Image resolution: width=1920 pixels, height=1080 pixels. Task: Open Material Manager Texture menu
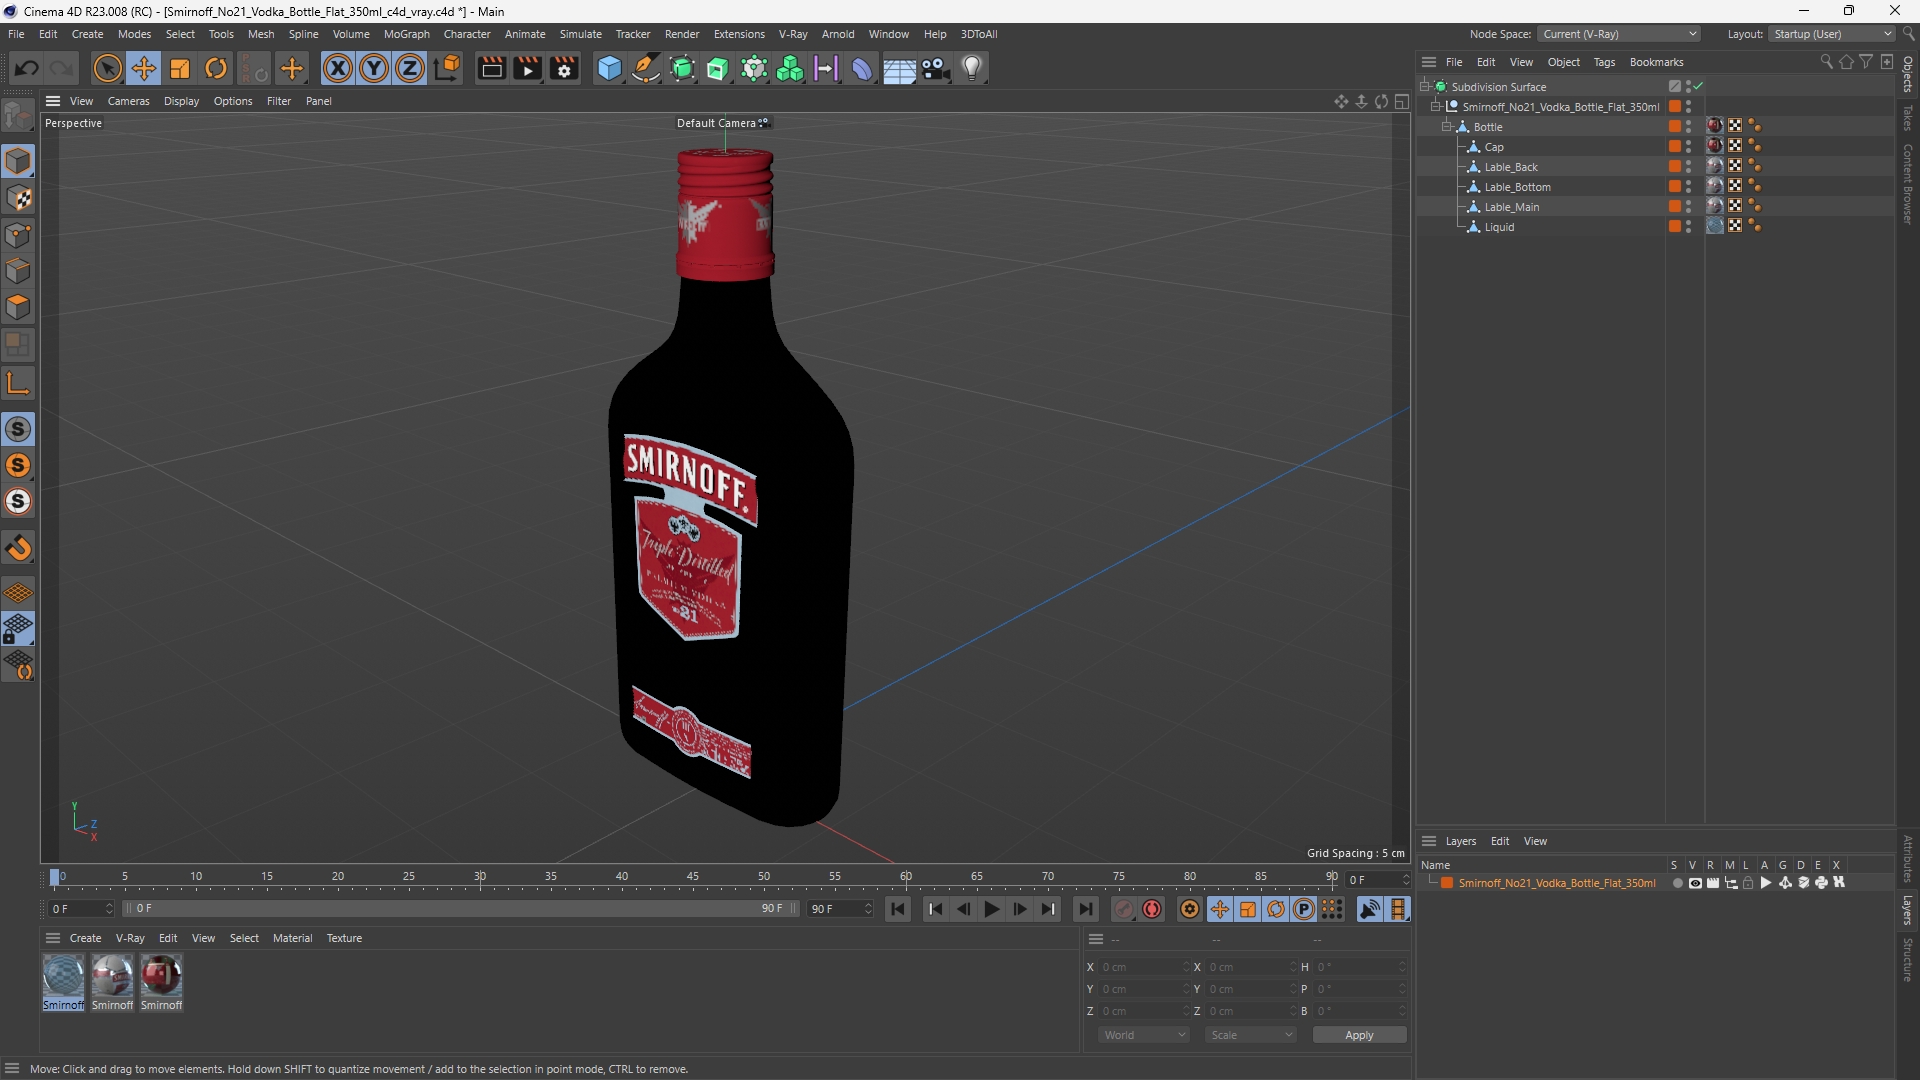[x=344, y=938]
